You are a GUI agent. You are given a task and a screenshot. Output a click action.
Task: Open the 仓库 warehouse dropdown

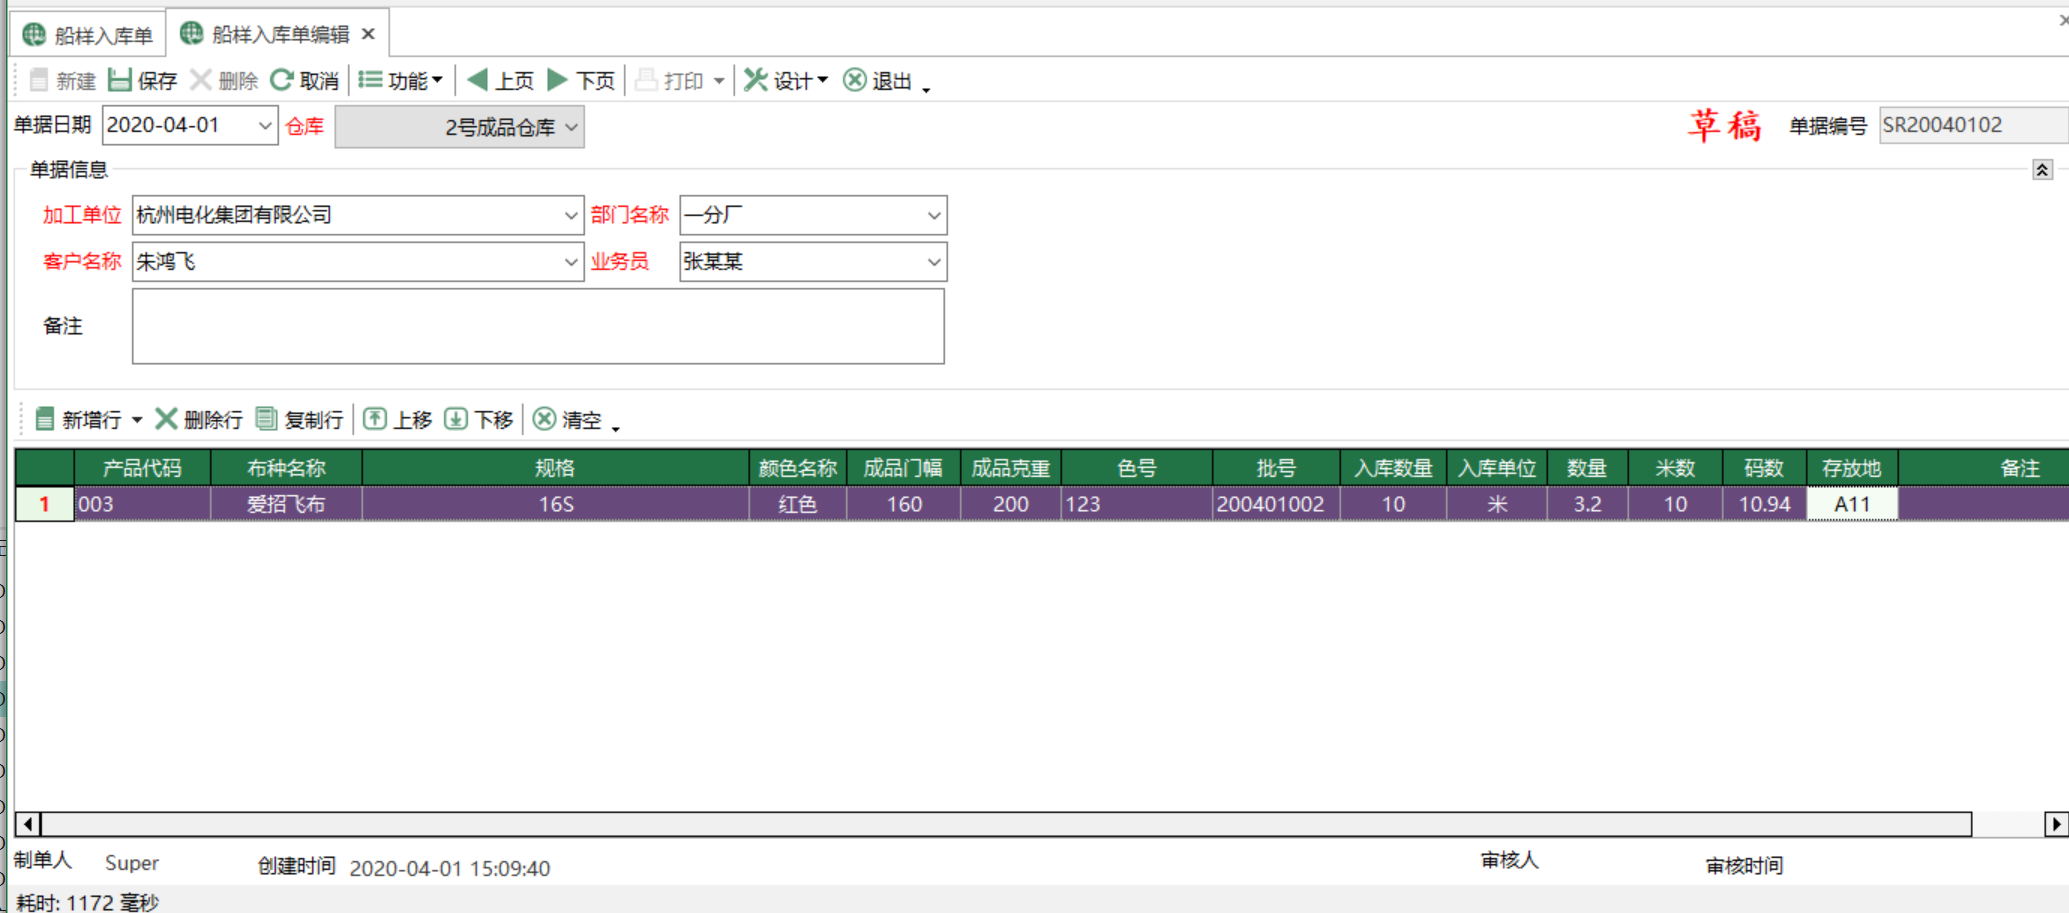tap(571, 127)
